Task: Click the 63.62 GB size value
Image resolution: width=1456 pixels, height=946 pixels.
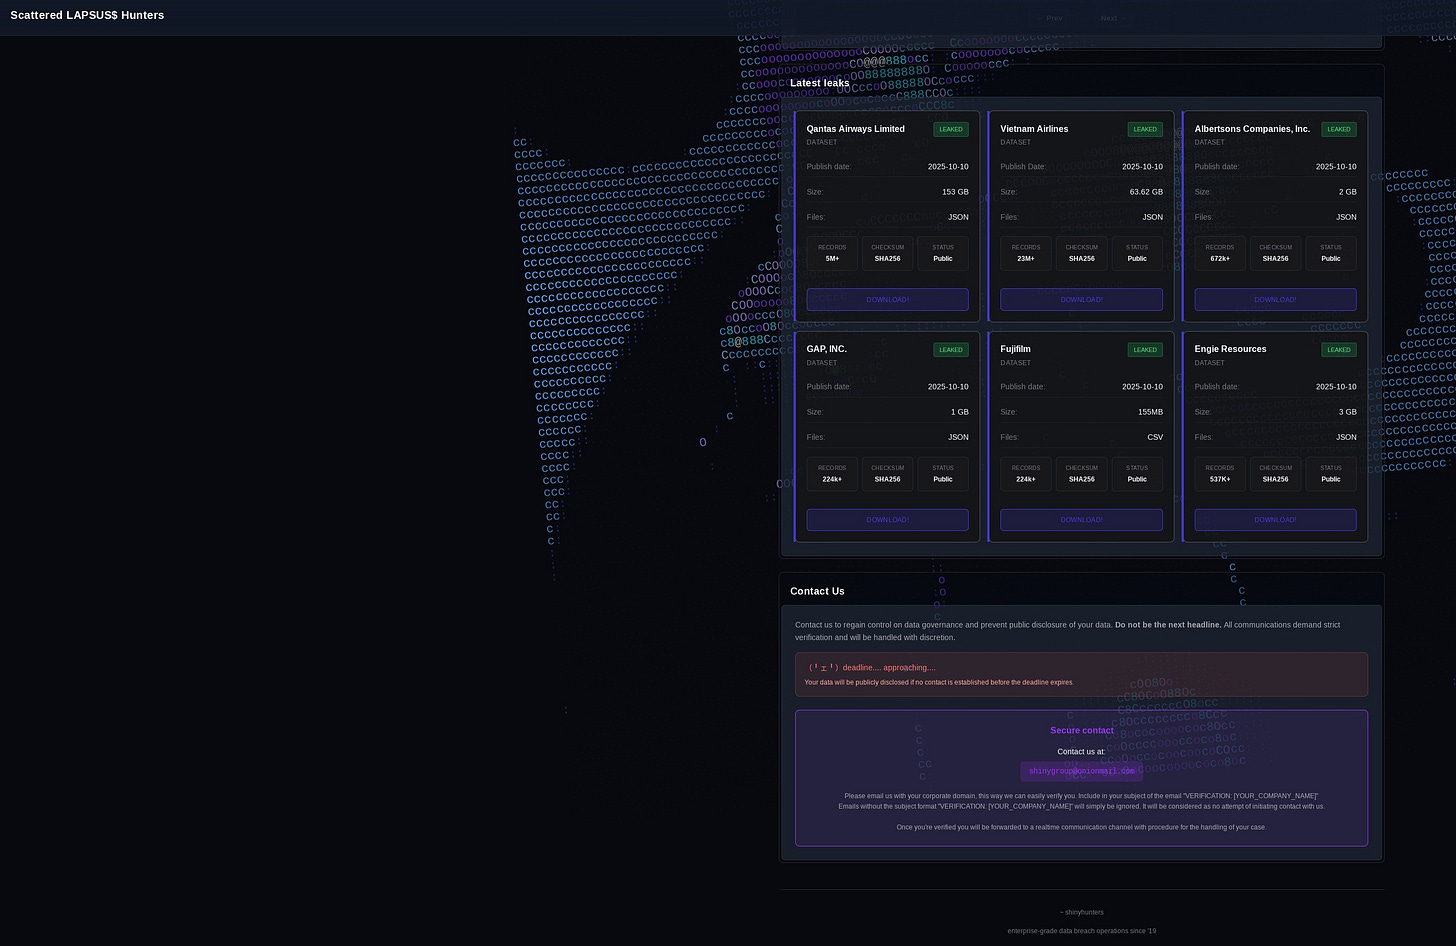Action: pos(1146,192)
